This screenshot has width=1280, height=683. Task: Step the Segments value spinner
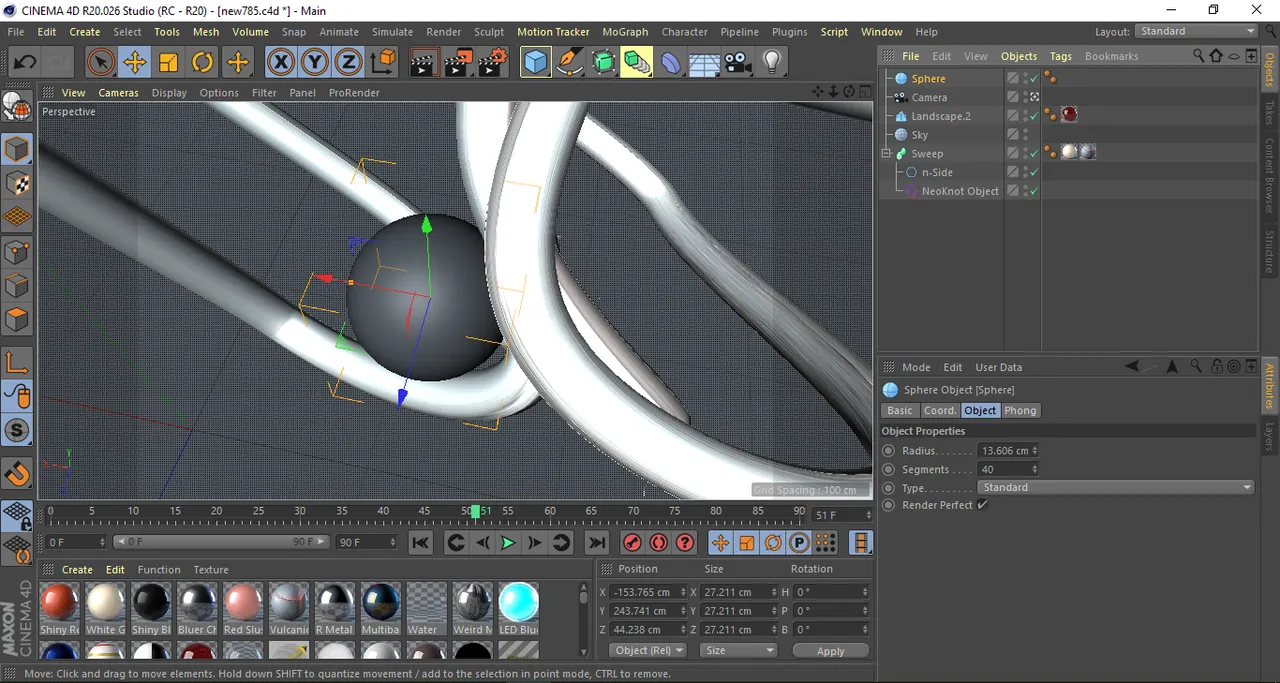click(1034, 469)
